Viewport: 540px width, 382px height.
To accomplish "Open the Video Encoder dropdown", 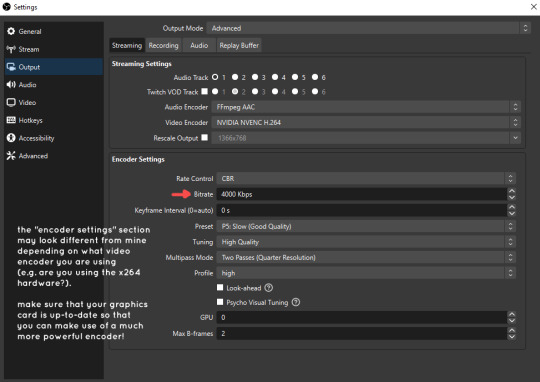I will click(366, 122).
